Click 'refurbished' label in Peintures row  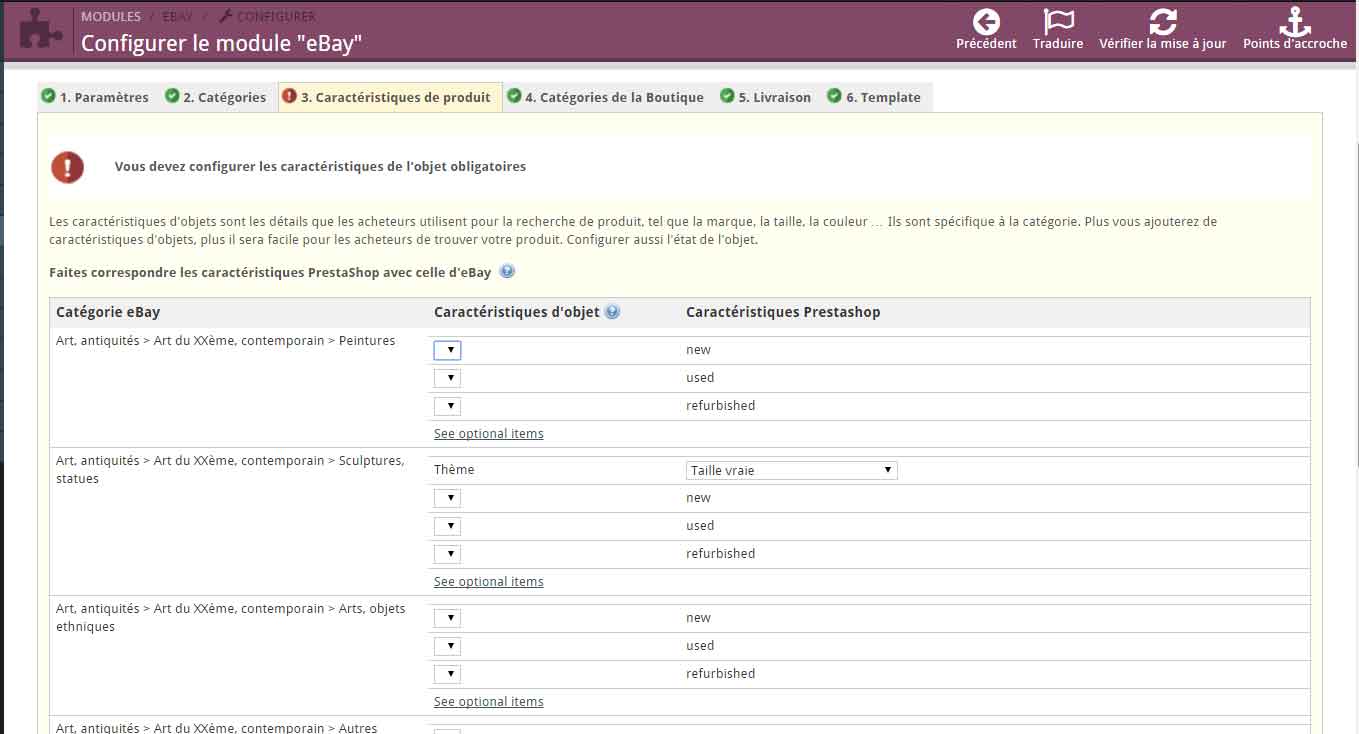pos(720,406)
